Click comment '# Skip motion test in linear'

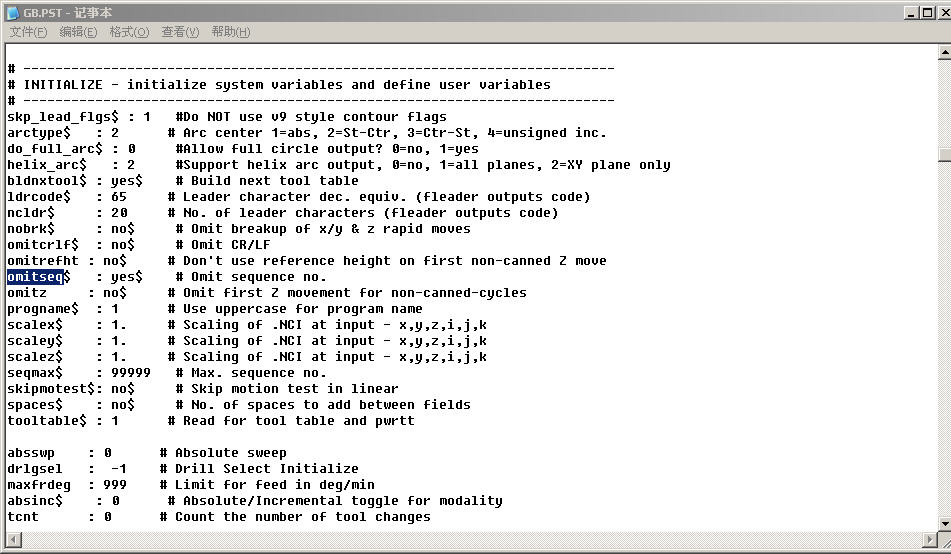[287, 389]
